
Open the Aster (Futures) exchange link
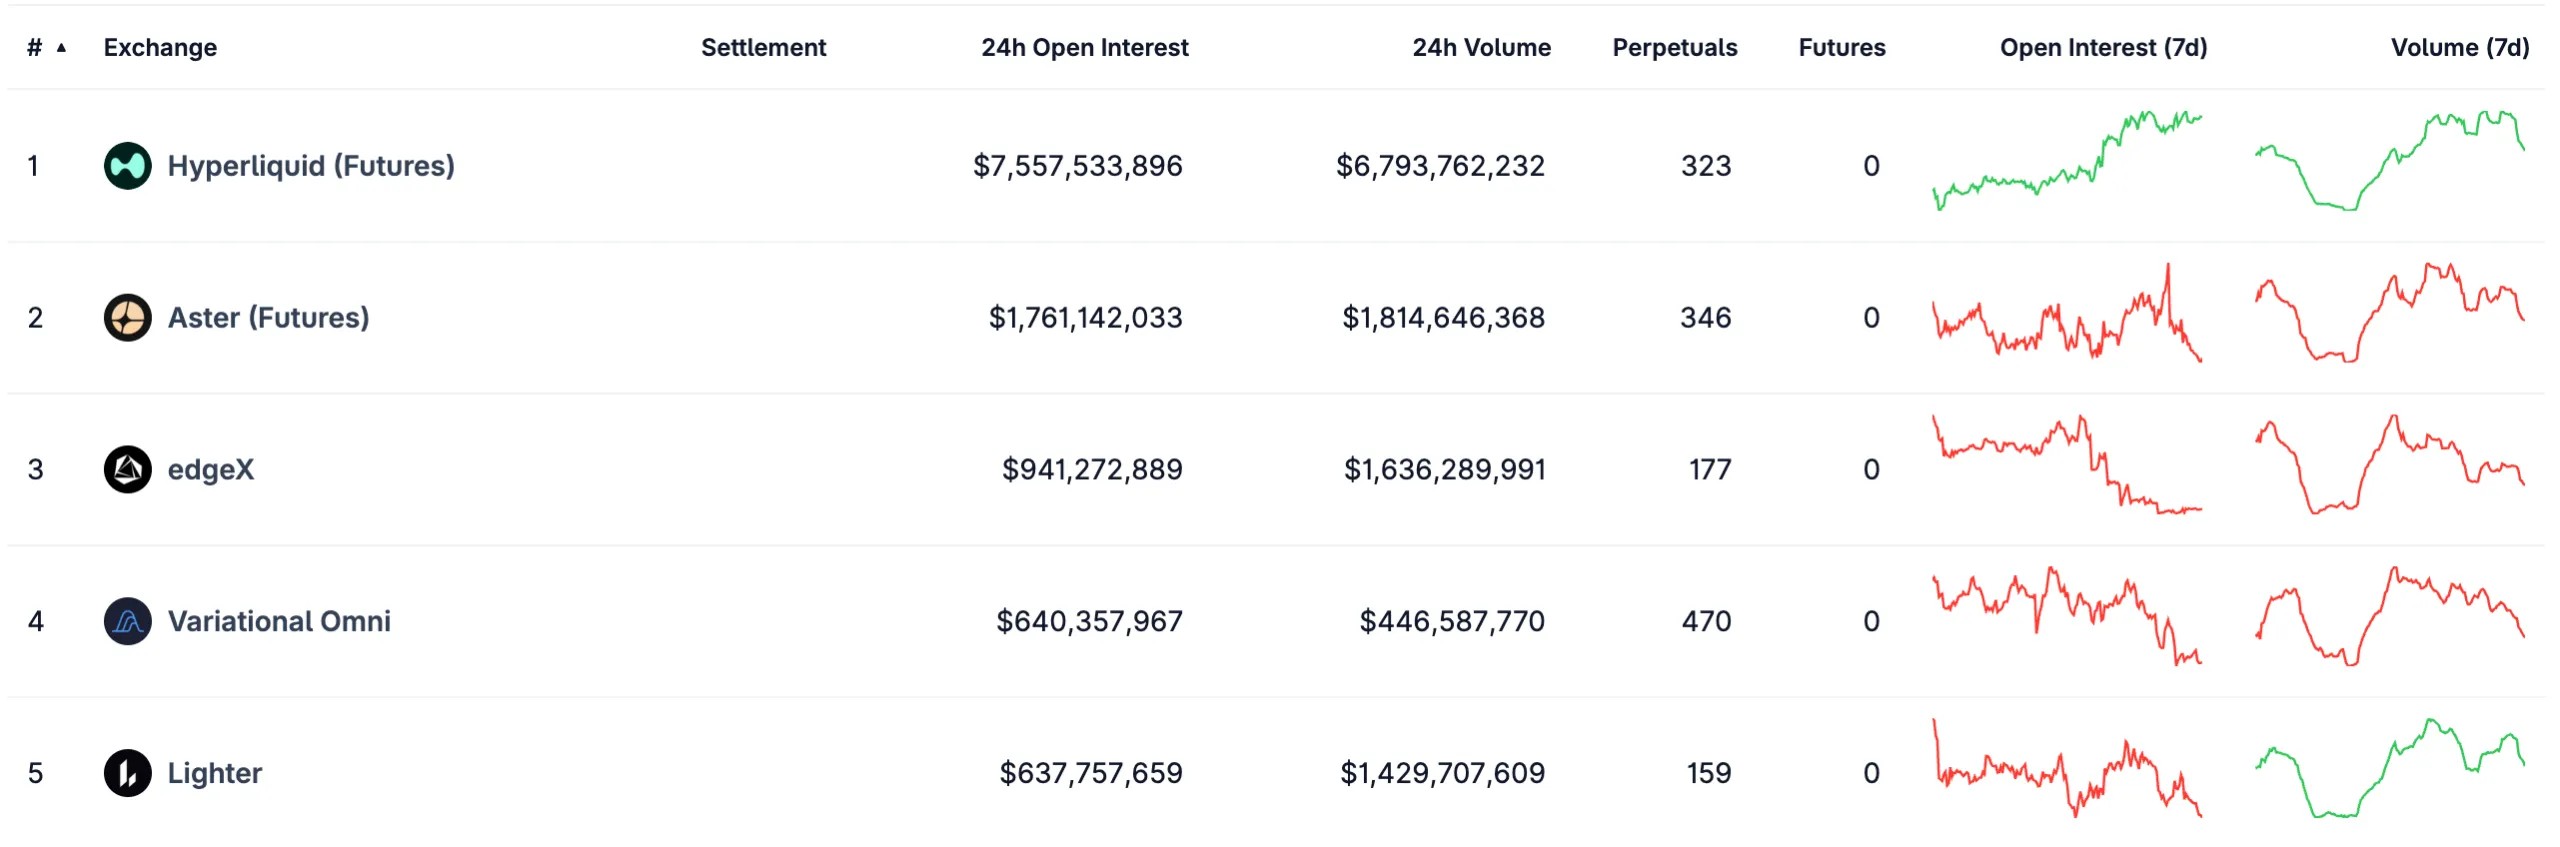pyautogui.click(x=268, y=318)
